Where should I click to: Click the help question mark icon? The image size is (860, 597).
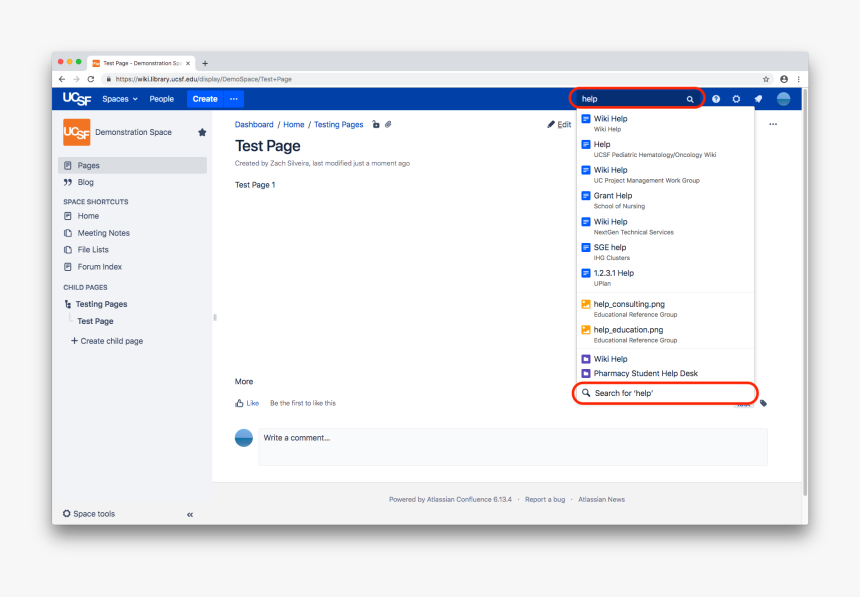pos(716,99)
